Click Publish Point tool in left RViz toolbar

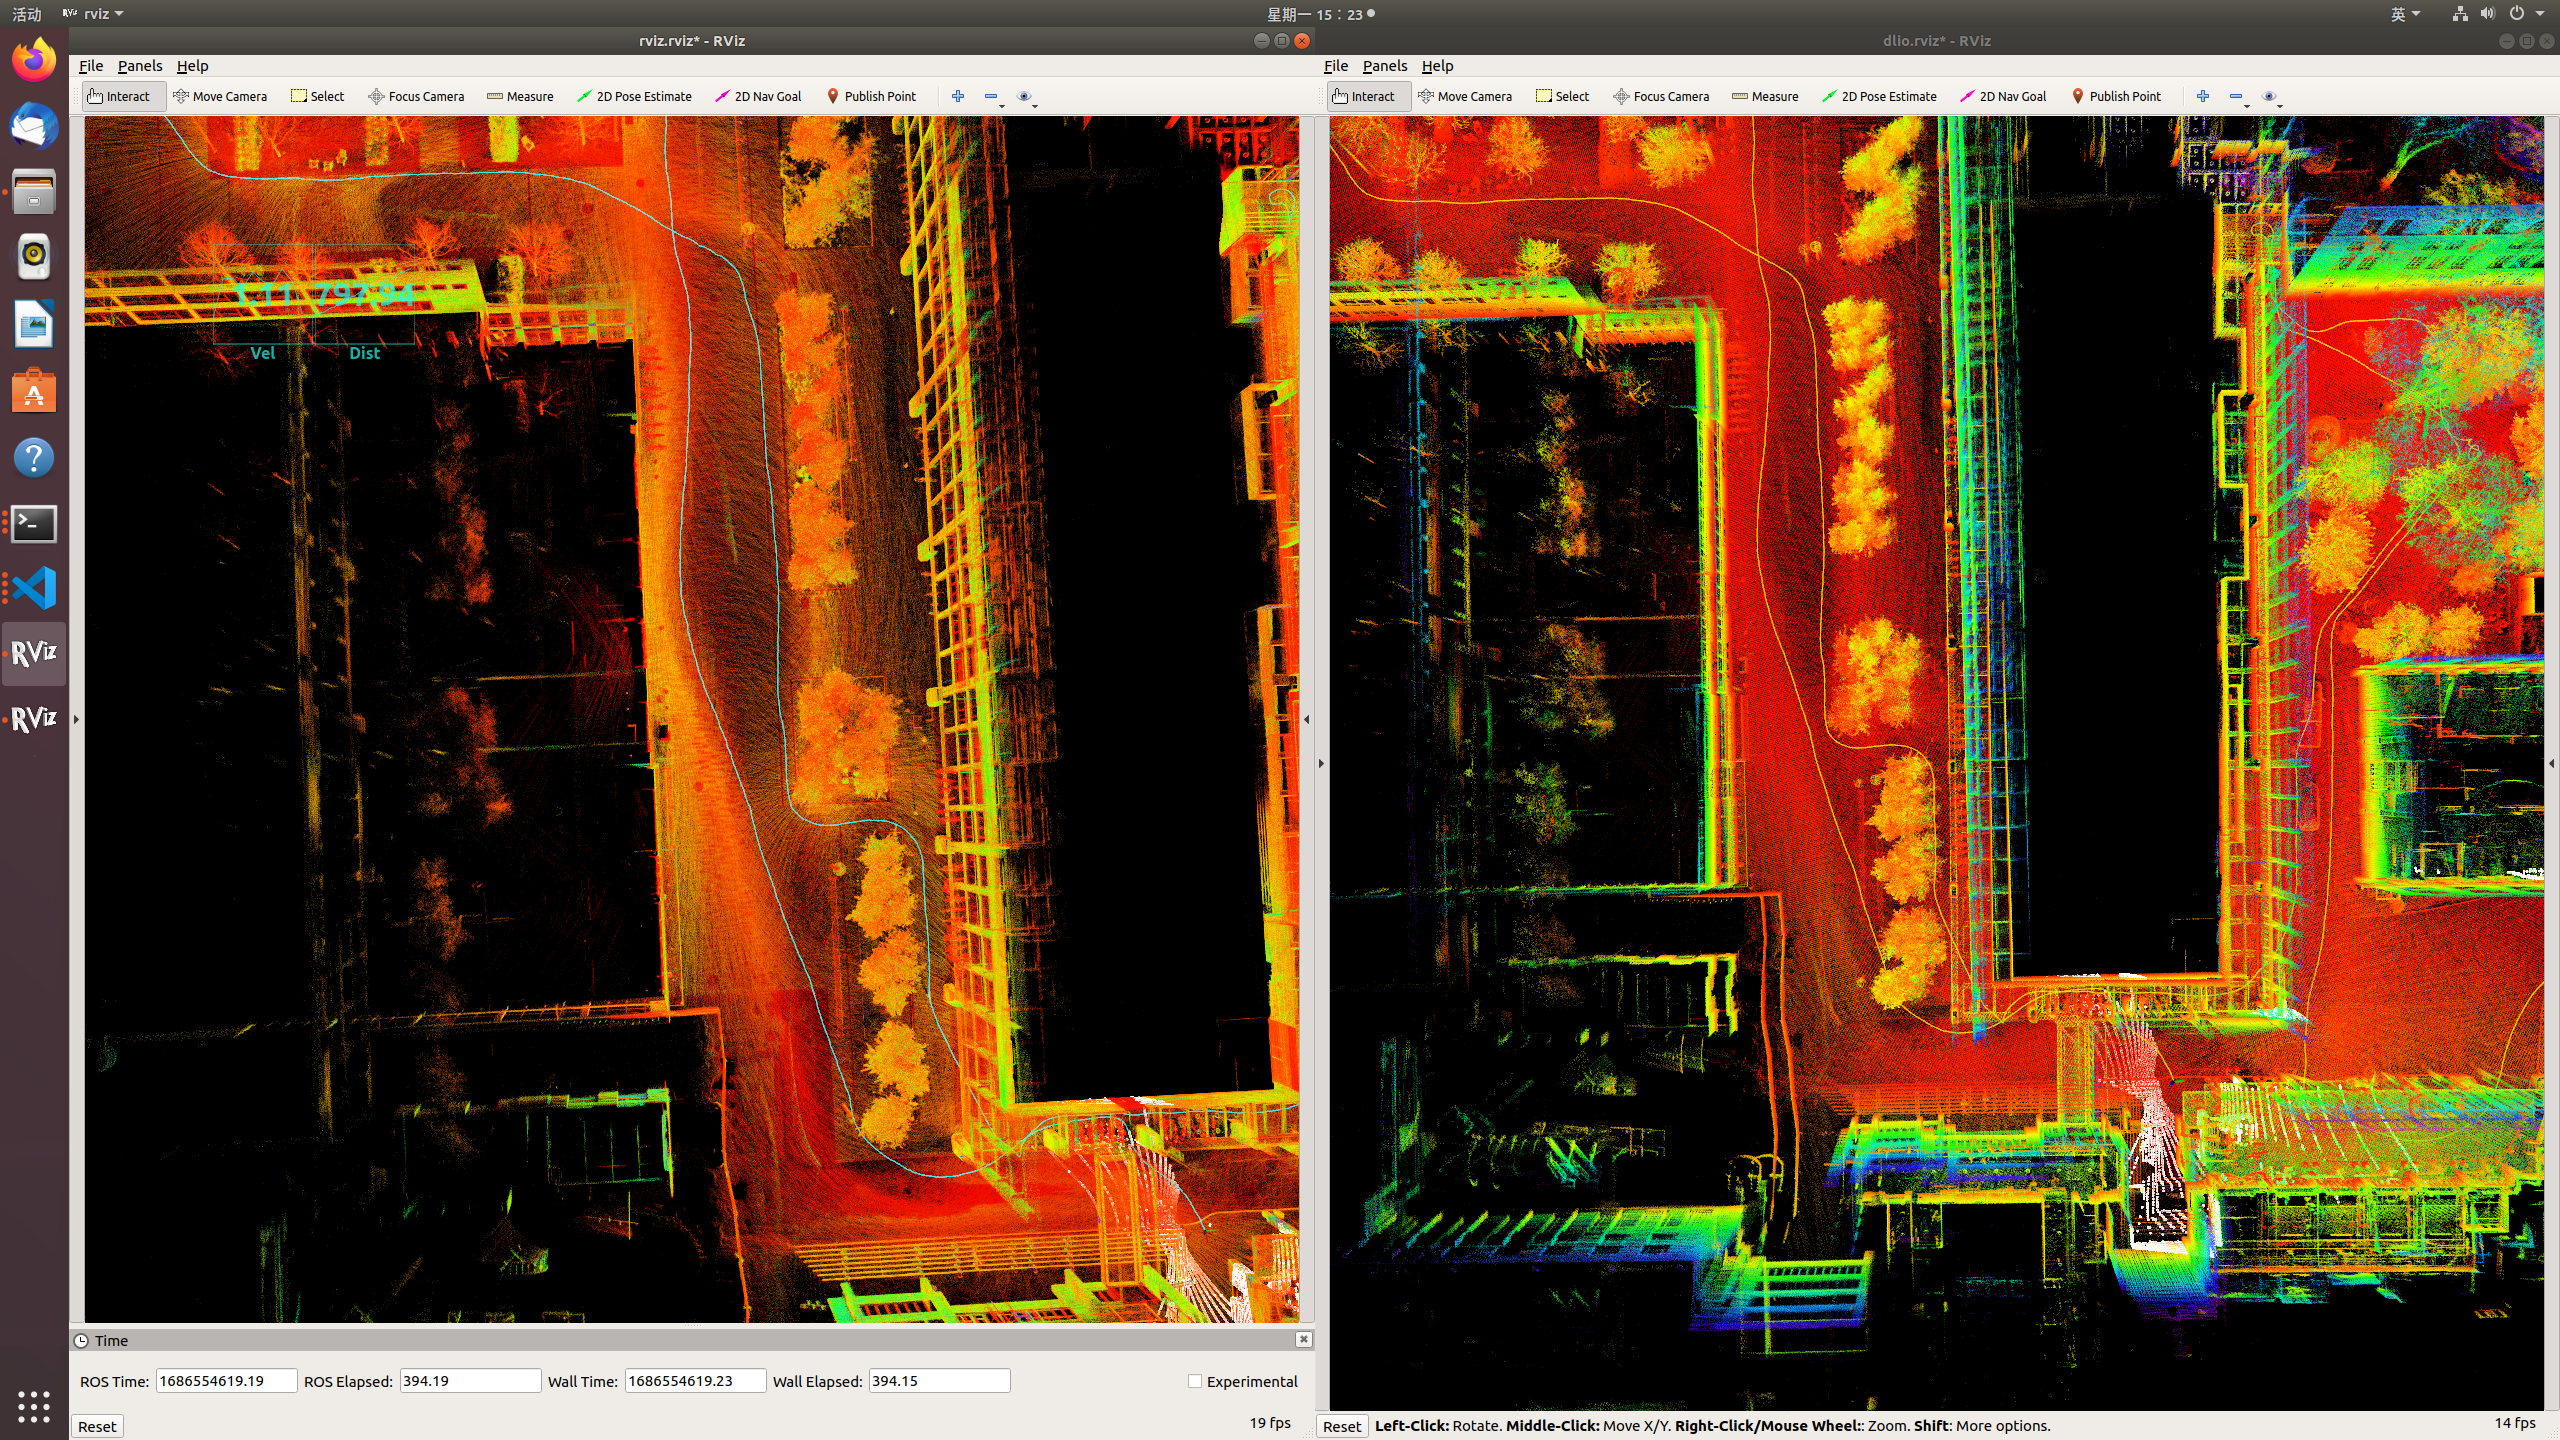click(871, 96)
